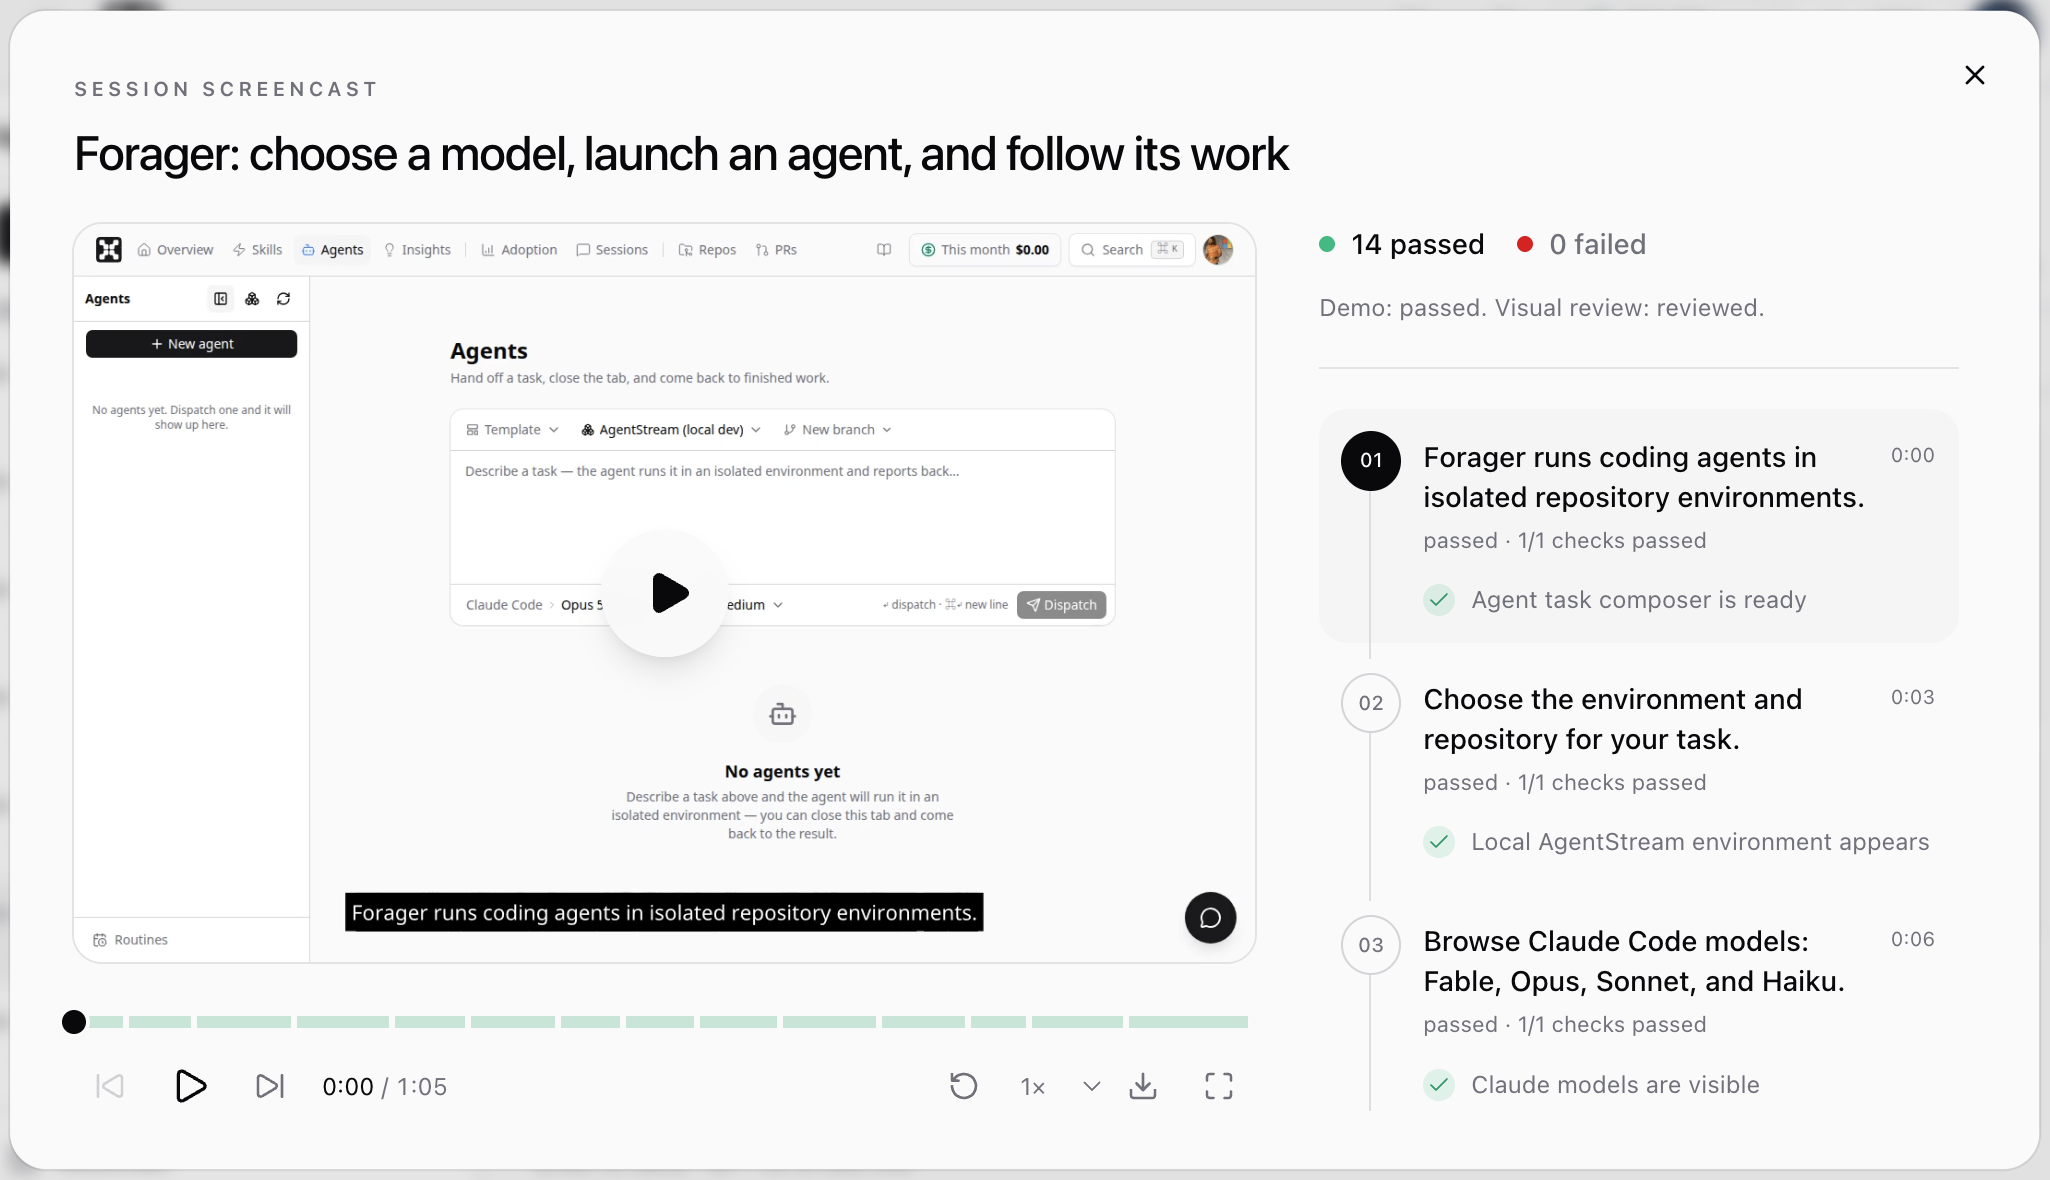Click the Search field
Image resolution: width=2050 pixels, height=1180 pixels.
tap(1132, 250)
